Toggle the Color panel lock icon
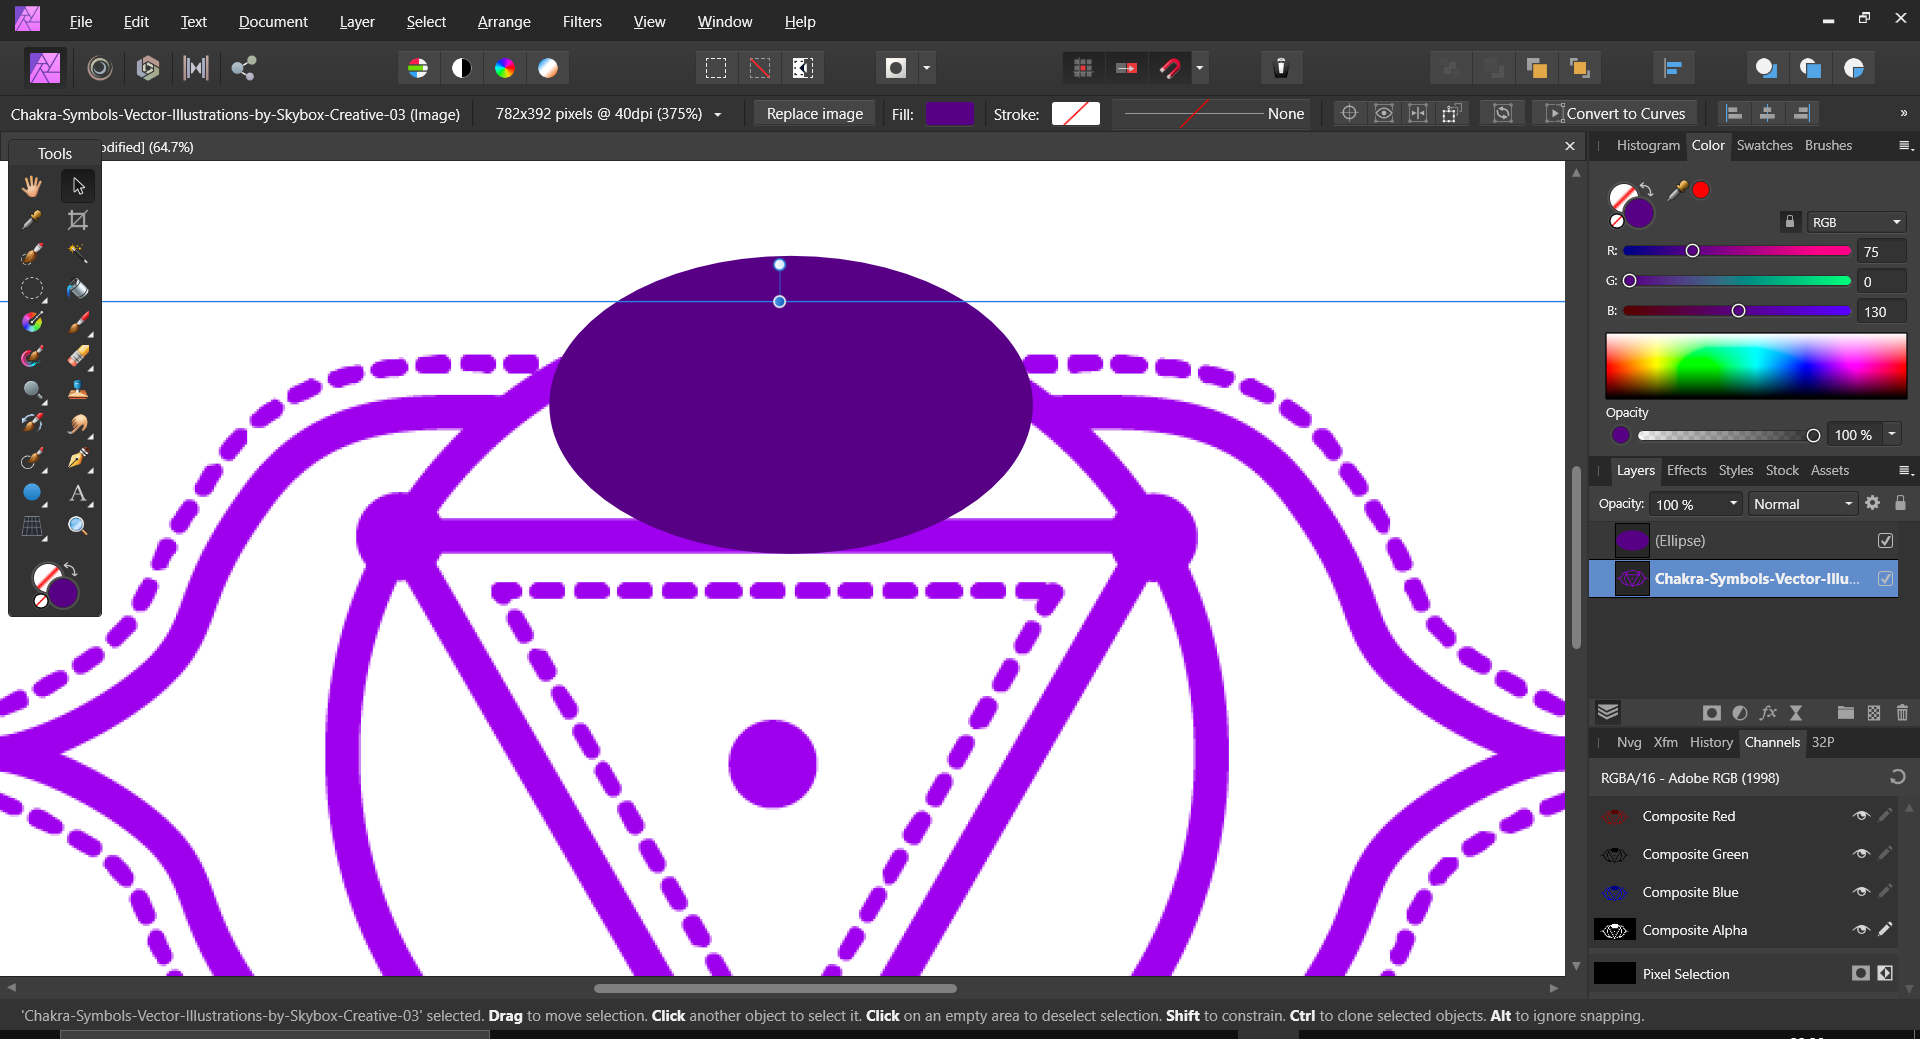The image size is (1920, 1039). tap(1790, 222)
